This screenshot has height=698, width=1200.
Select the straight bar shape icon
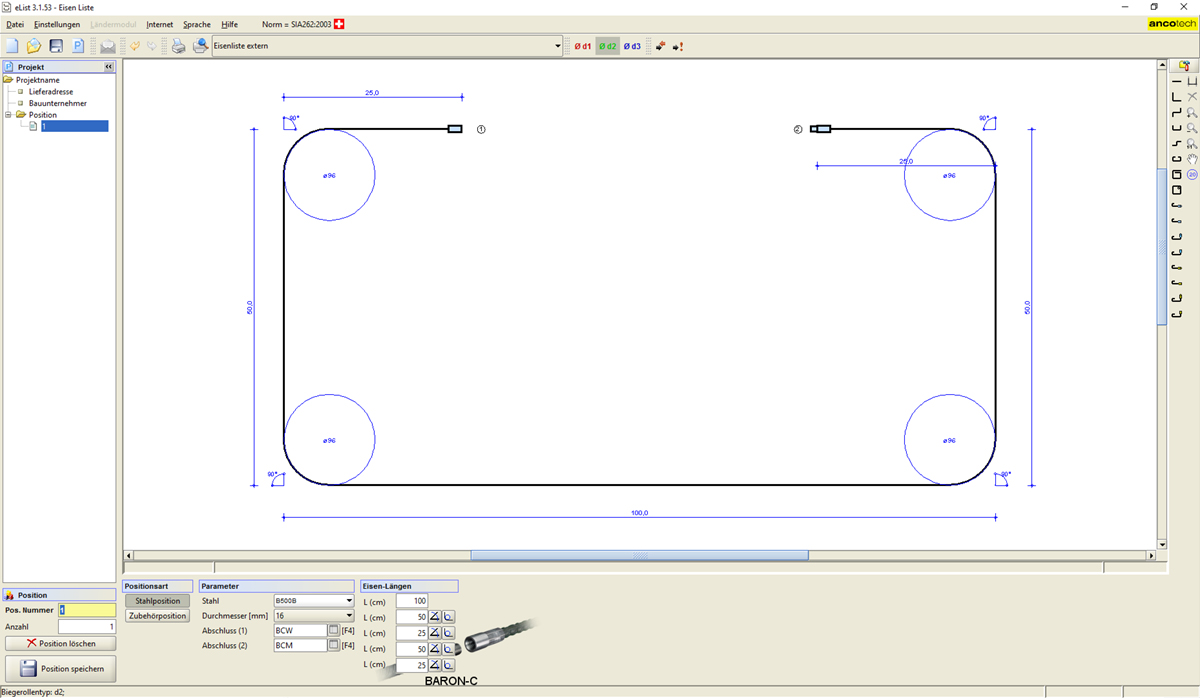pyautogui.click(x=1176, y=81)
